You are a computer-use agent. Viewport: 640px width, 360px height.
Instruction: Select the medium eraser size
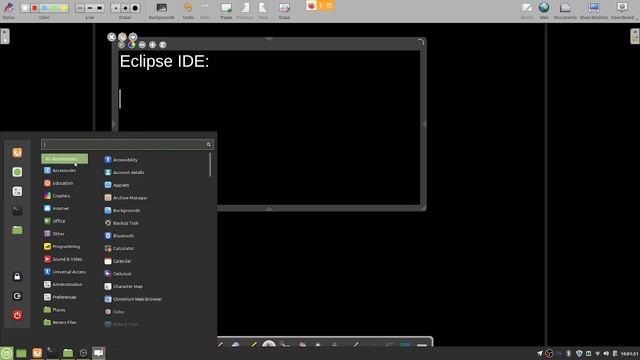click(125, 8)
